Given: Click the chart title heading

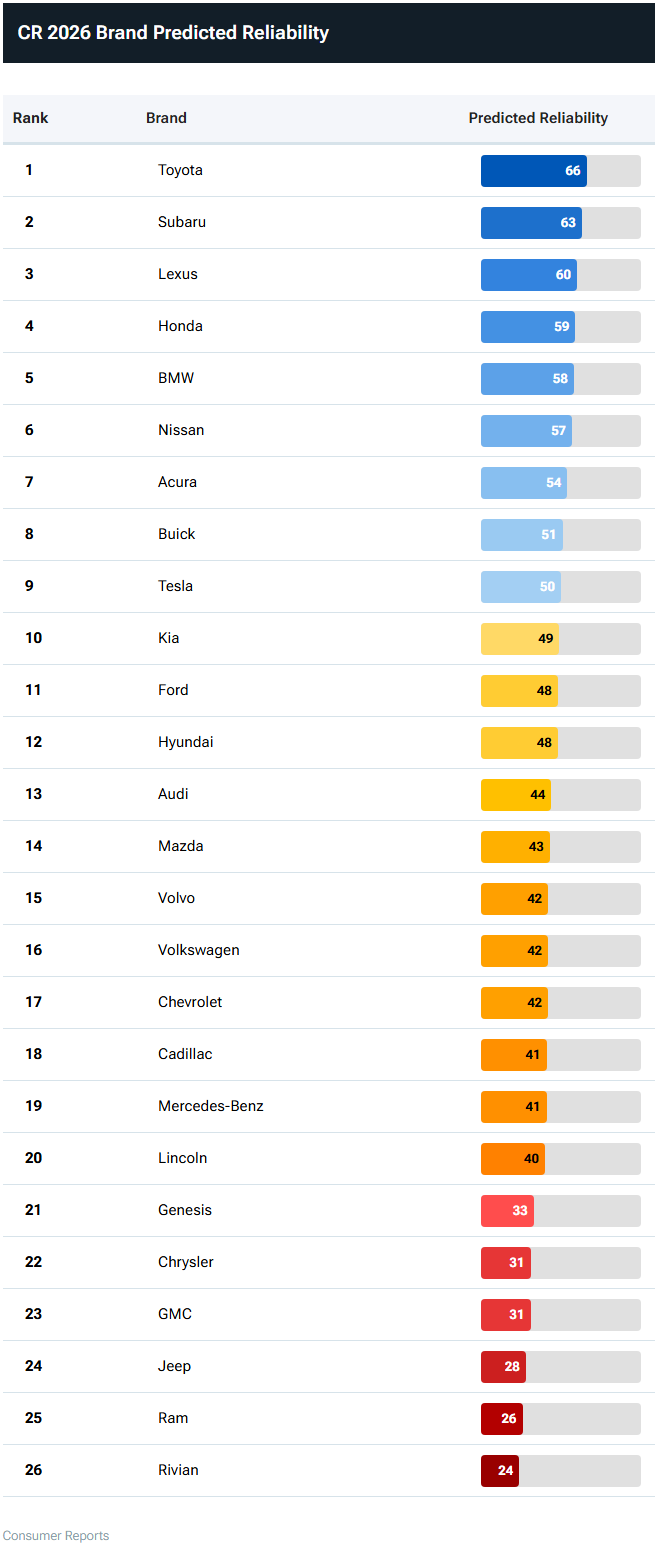Looking at the screenshot, I should 173,33.
